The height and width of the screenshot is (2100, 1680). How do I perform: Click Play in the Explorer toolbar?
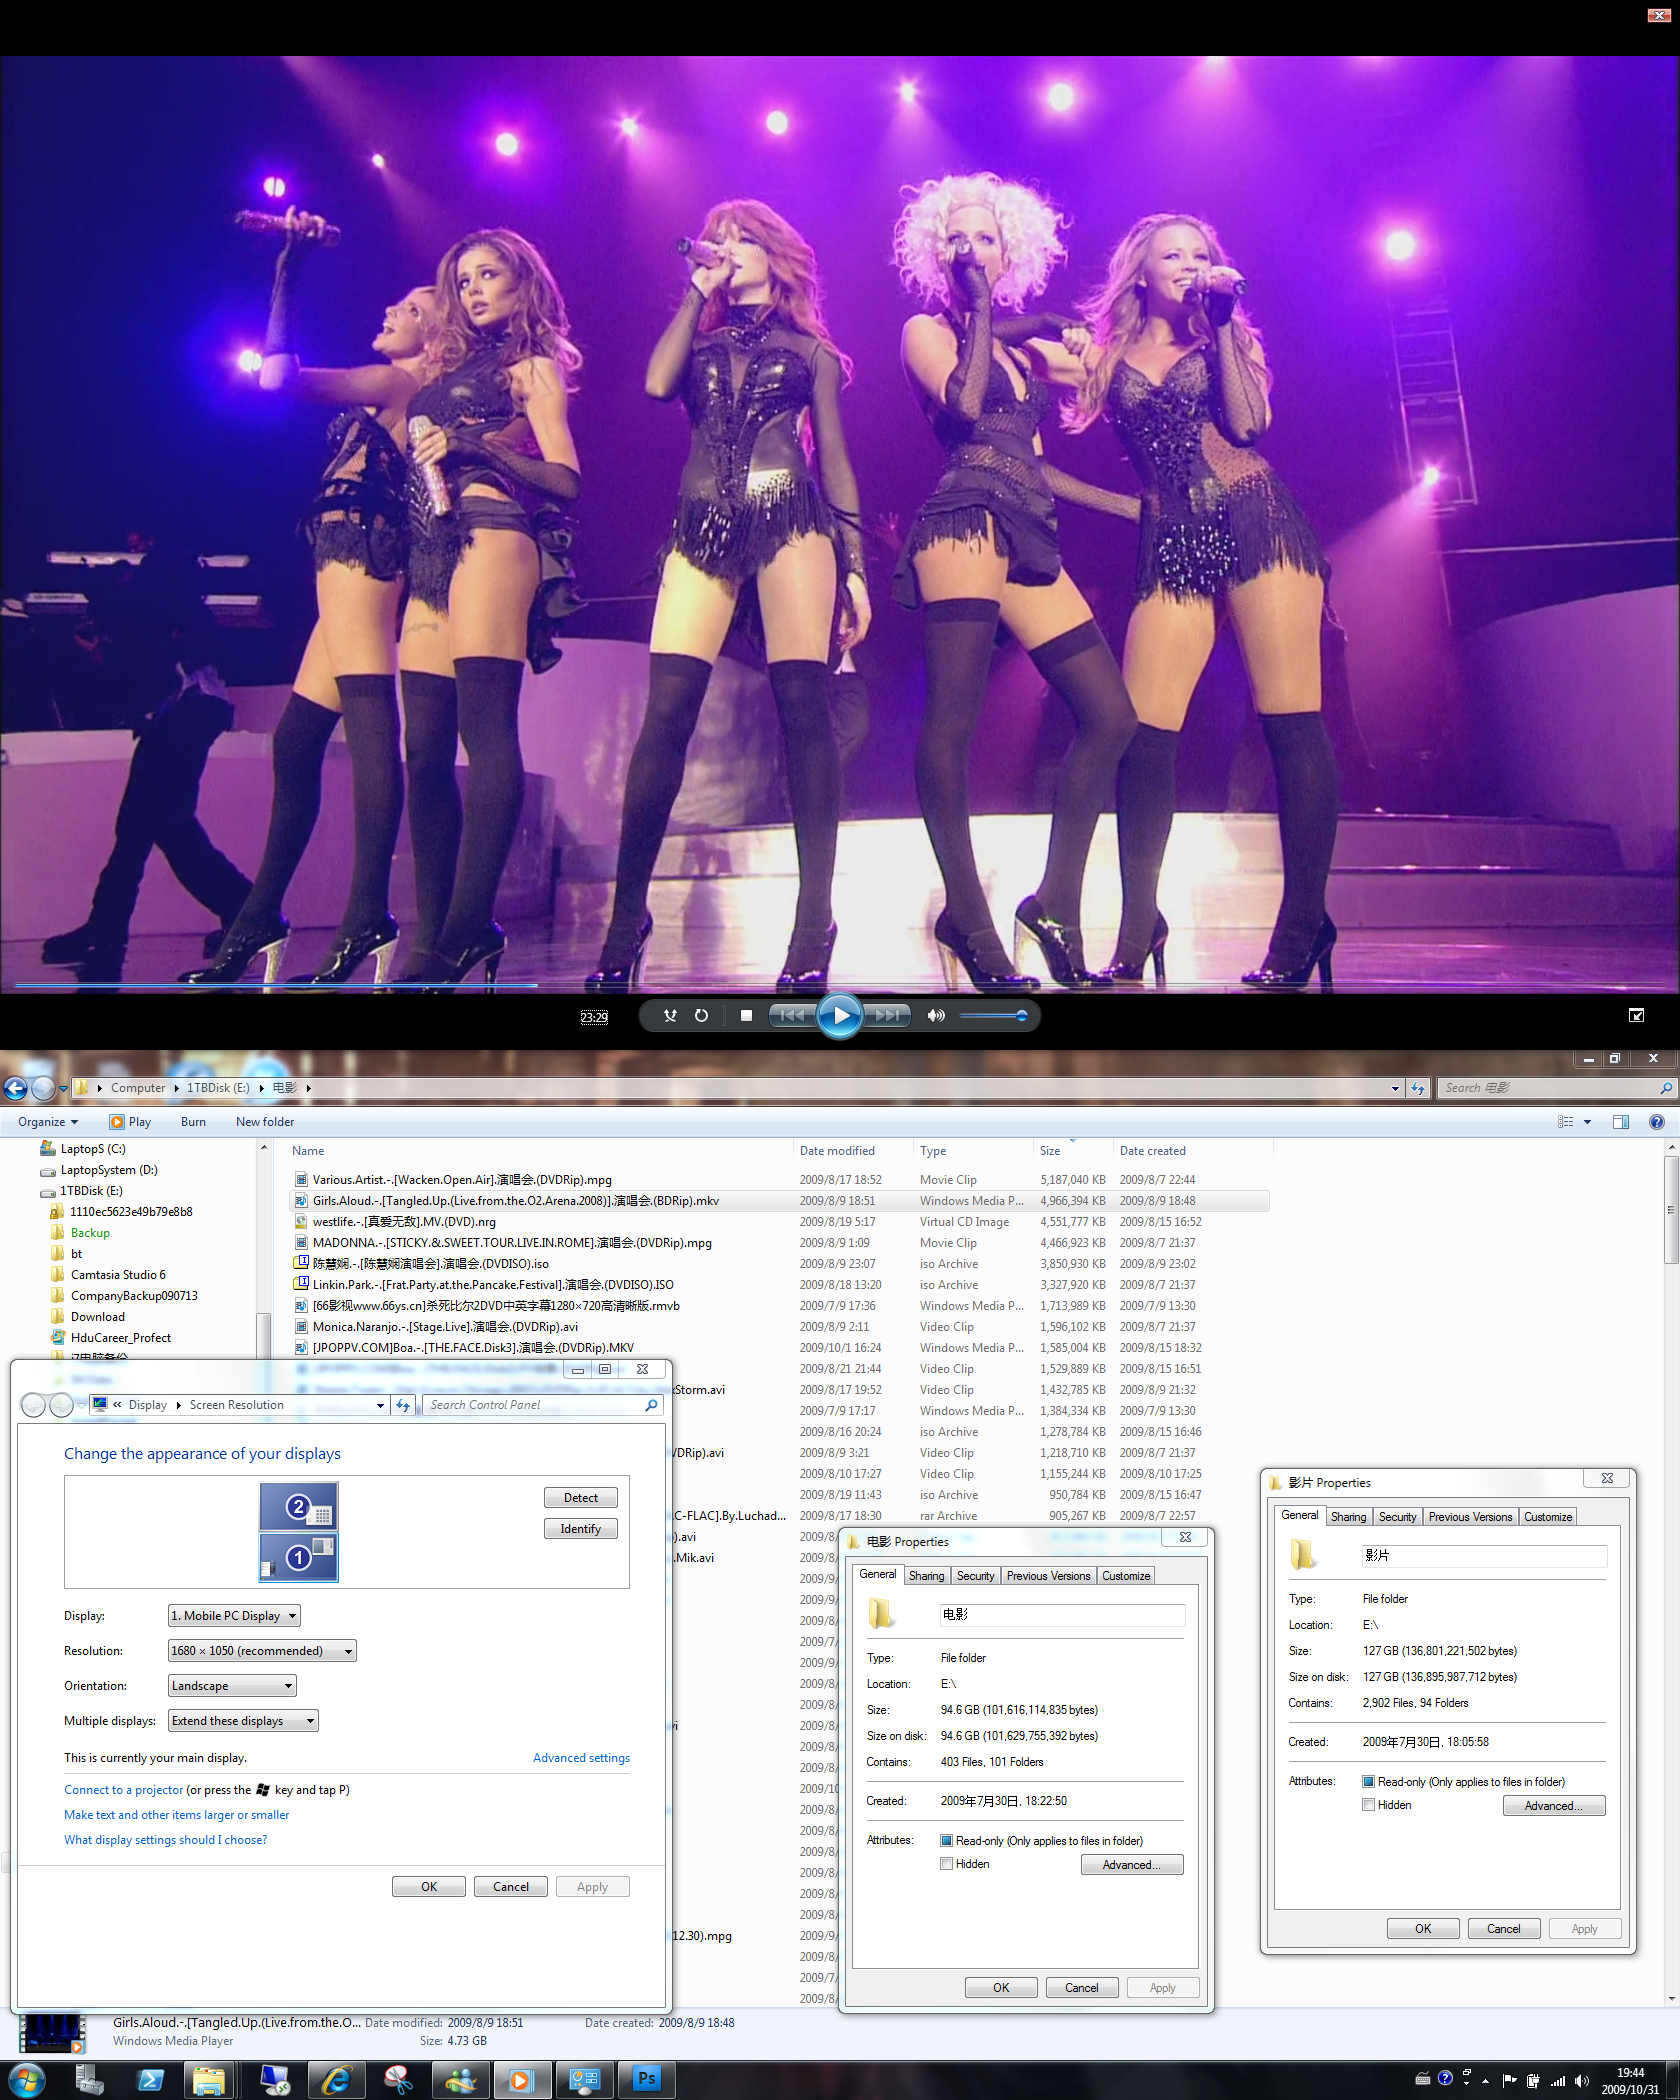click(x=131, y=1122)
